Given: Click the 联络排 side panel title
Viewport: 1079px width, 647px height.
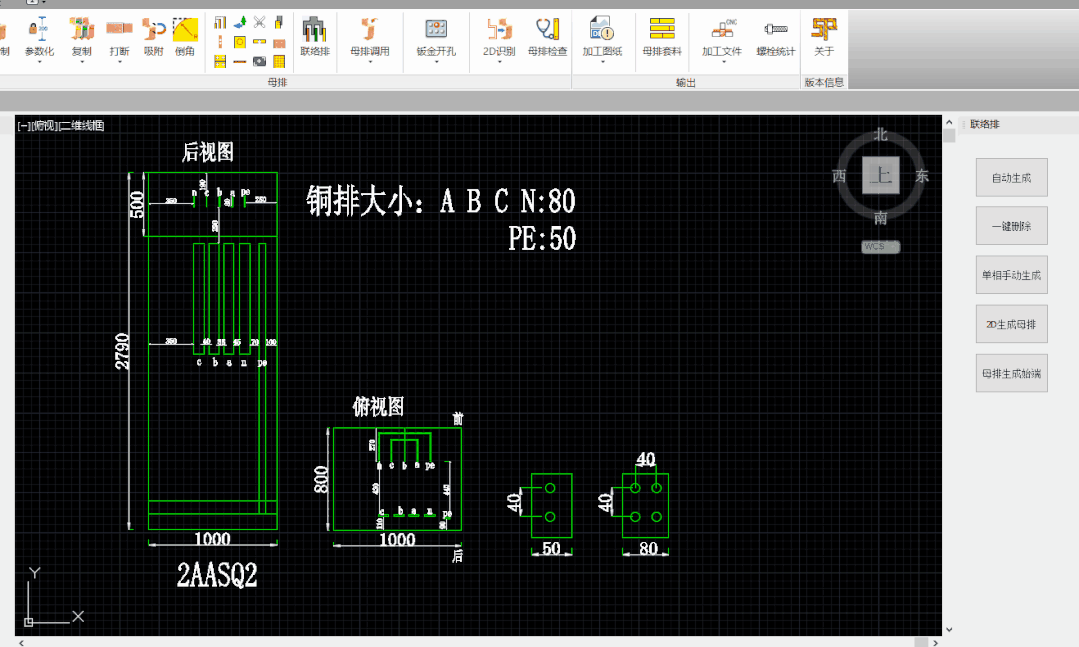Looking at the screenshot, I should (x=985, y=125).
